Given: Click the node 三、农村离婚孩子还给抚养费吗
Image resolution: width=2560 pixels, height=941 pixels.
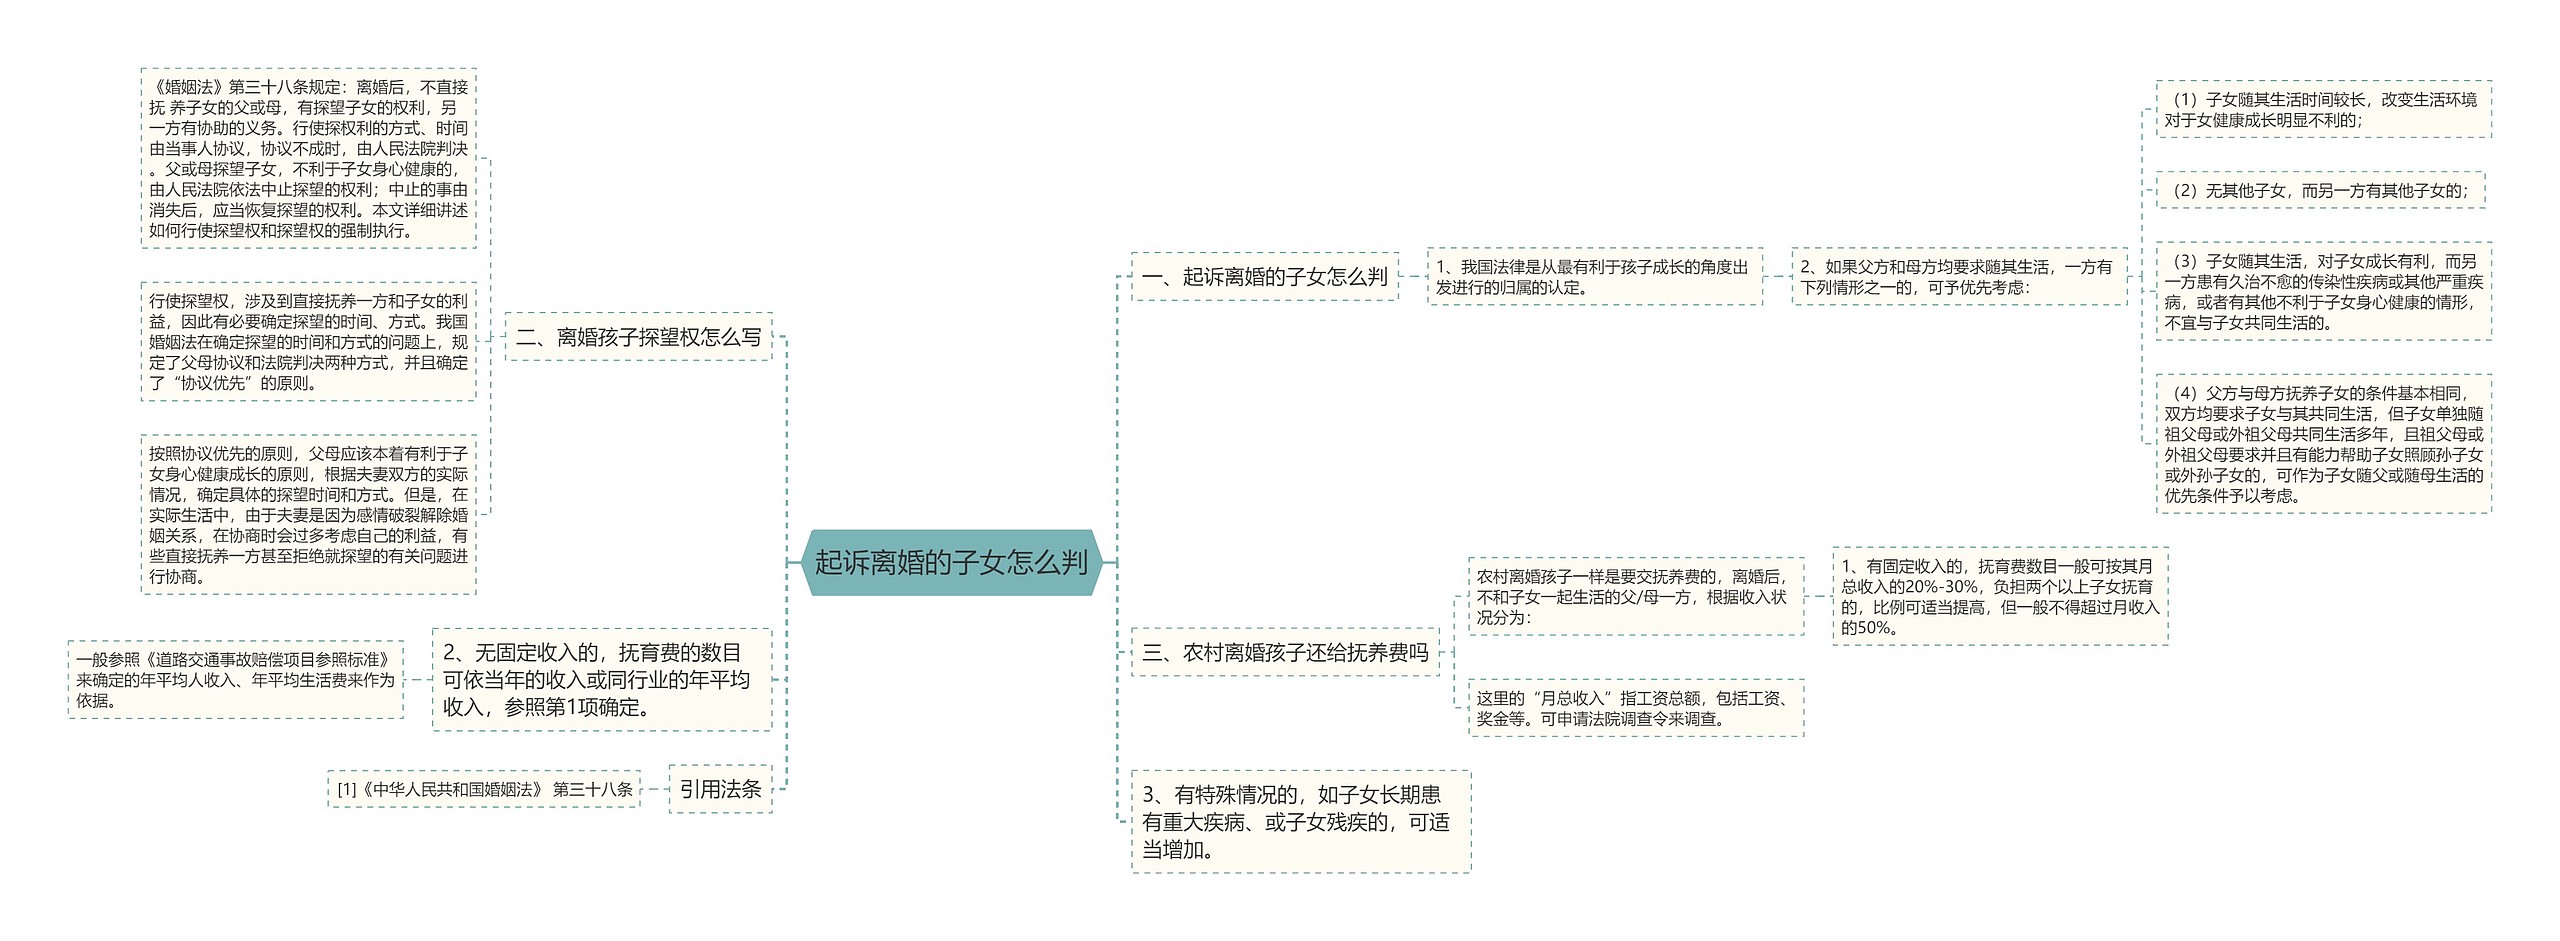Looking at the screenshot, I should 1284,652.
